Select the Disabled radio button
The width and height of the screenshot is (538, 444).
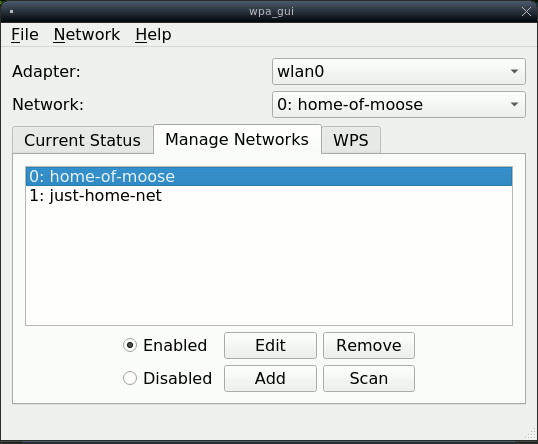coord(167,378)
